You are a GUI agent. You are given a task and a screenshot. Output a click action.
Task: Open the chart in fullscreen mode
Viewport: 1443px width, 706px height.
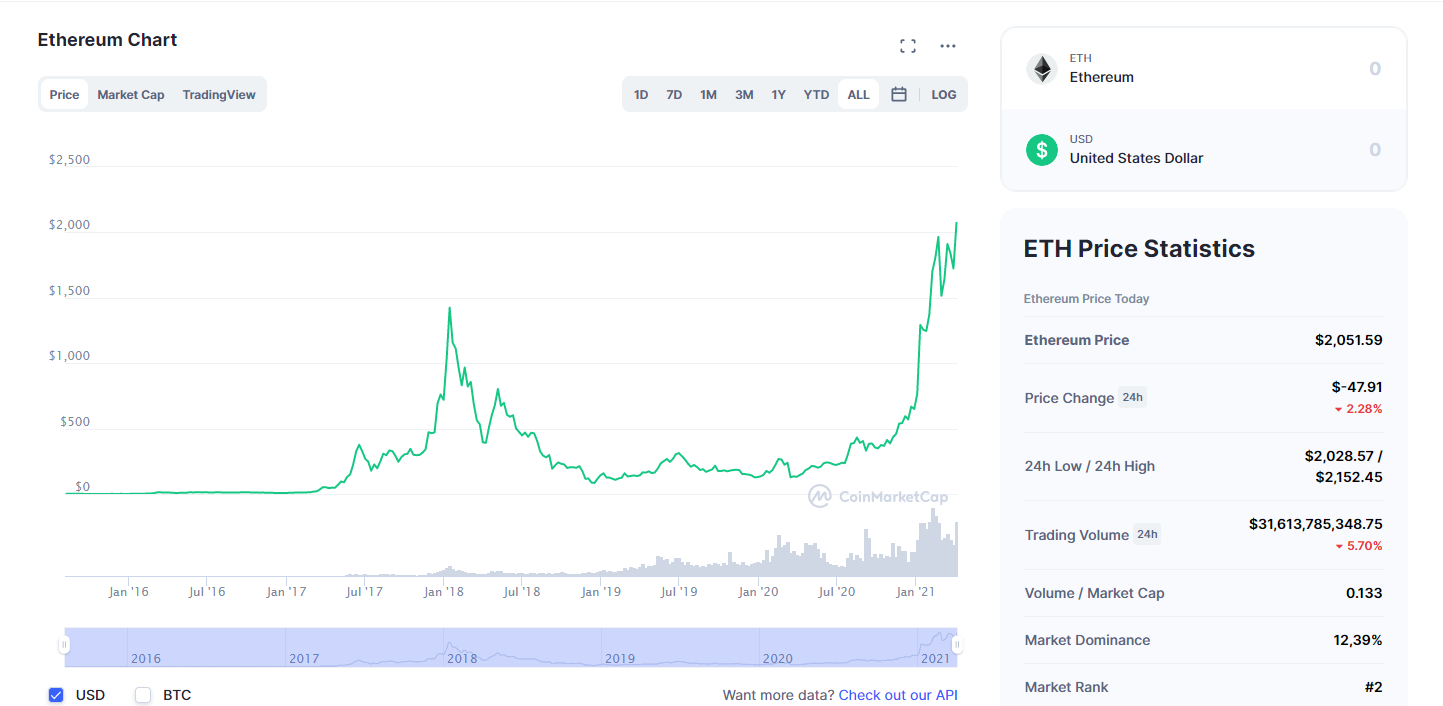[x=908, y=46]
